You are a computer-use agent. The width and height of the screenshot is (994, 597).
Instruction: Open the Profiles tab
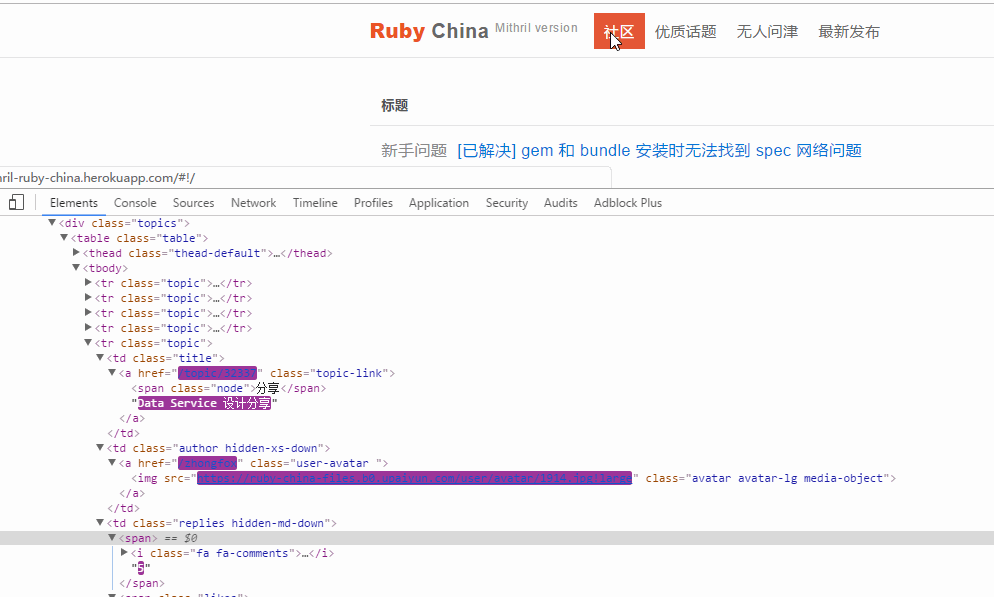(373, 203)
